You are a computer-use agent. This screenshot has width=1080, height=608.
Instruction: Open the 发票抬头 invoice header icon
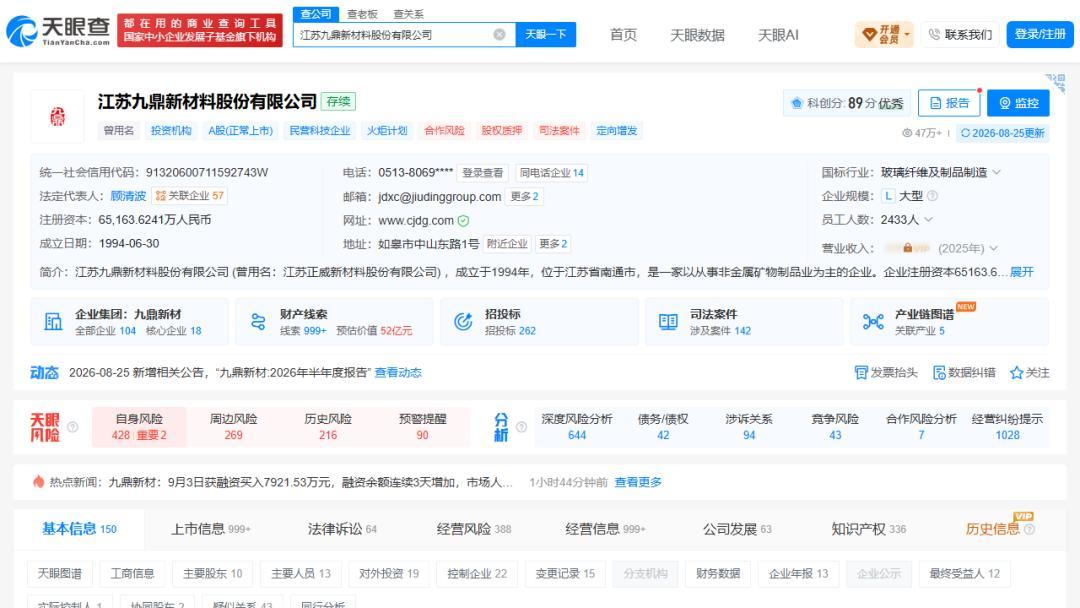[x=860, y=373]
